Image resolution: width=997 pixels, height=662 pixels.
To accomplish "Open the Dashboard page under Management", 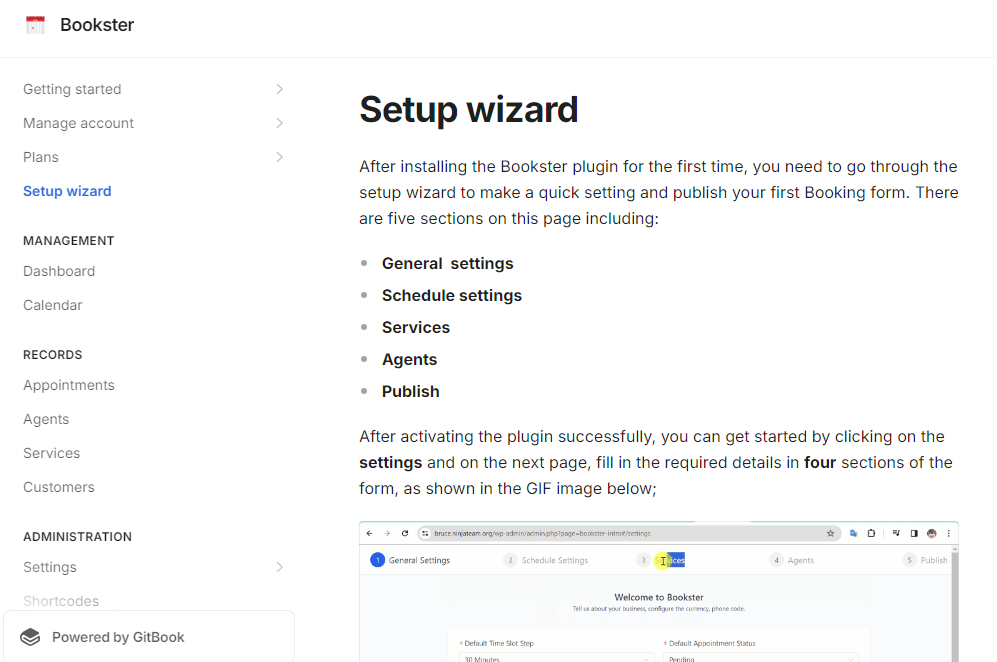I will click(59, 271).
